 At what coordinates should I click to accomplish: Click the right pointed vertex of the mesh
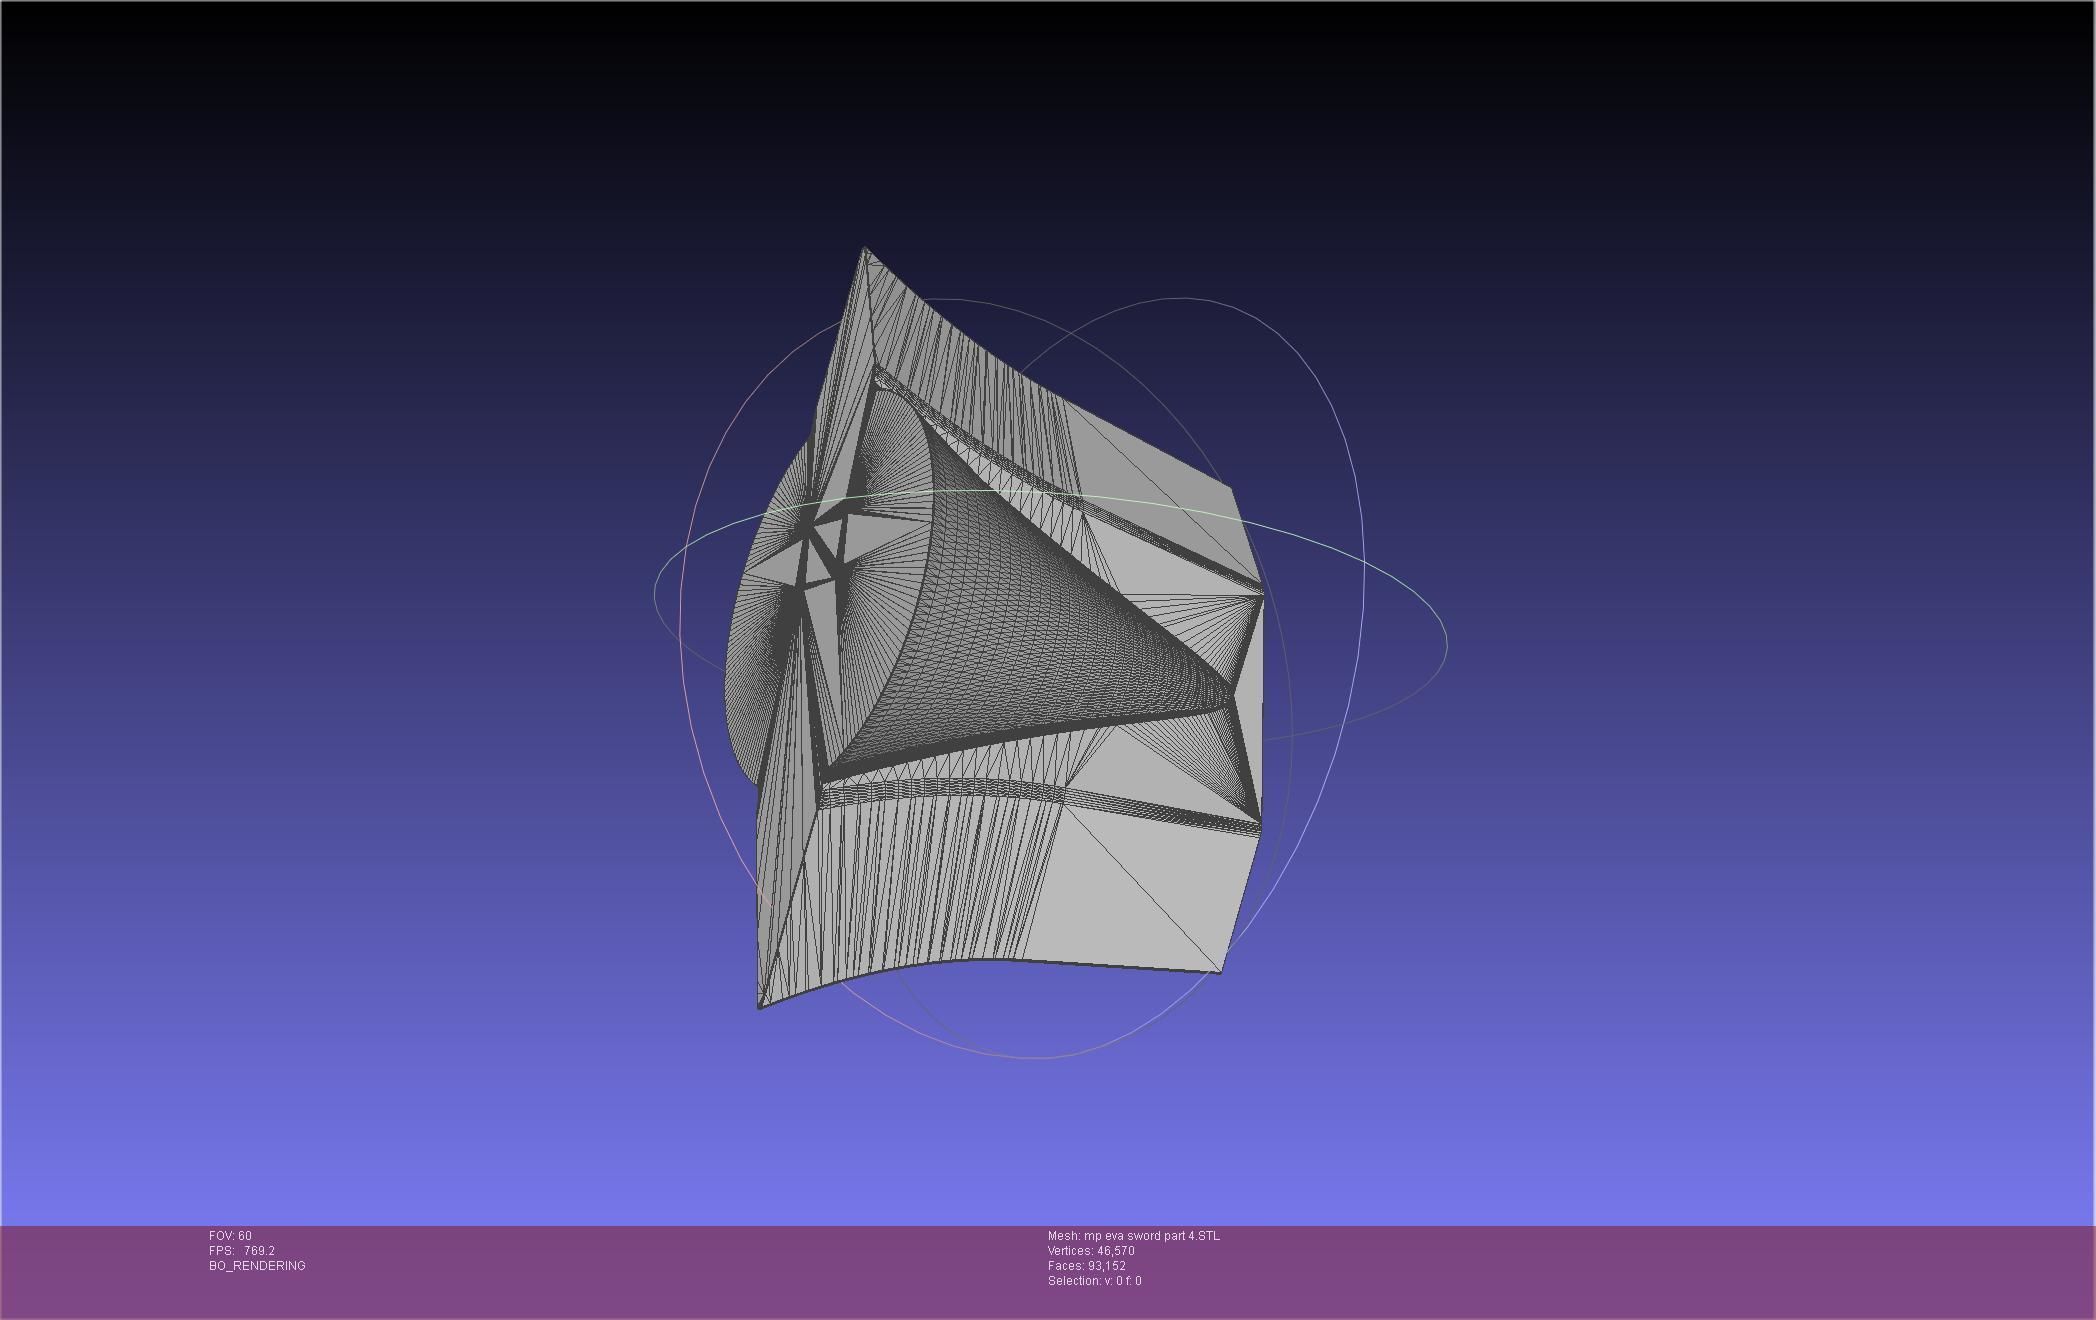[x=1263, y=595]
